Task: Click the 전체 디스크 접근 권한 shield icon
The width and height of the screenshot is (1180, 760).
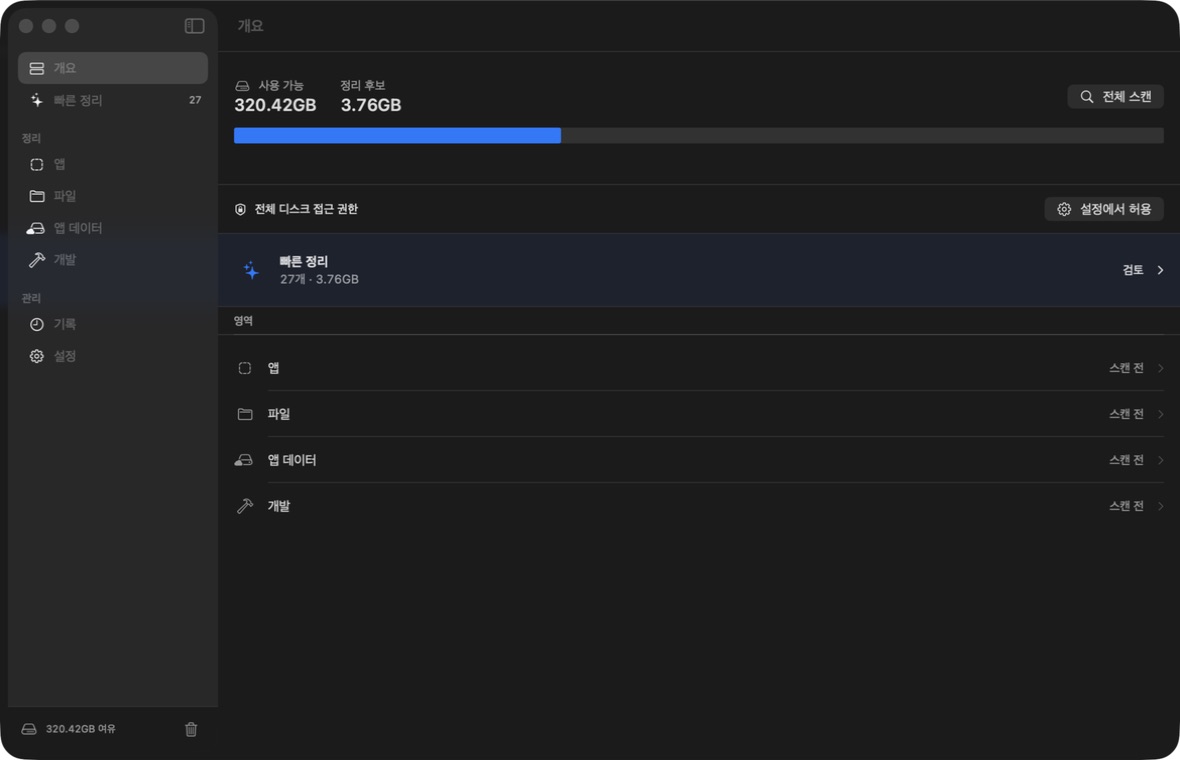Action: [240, 209]
